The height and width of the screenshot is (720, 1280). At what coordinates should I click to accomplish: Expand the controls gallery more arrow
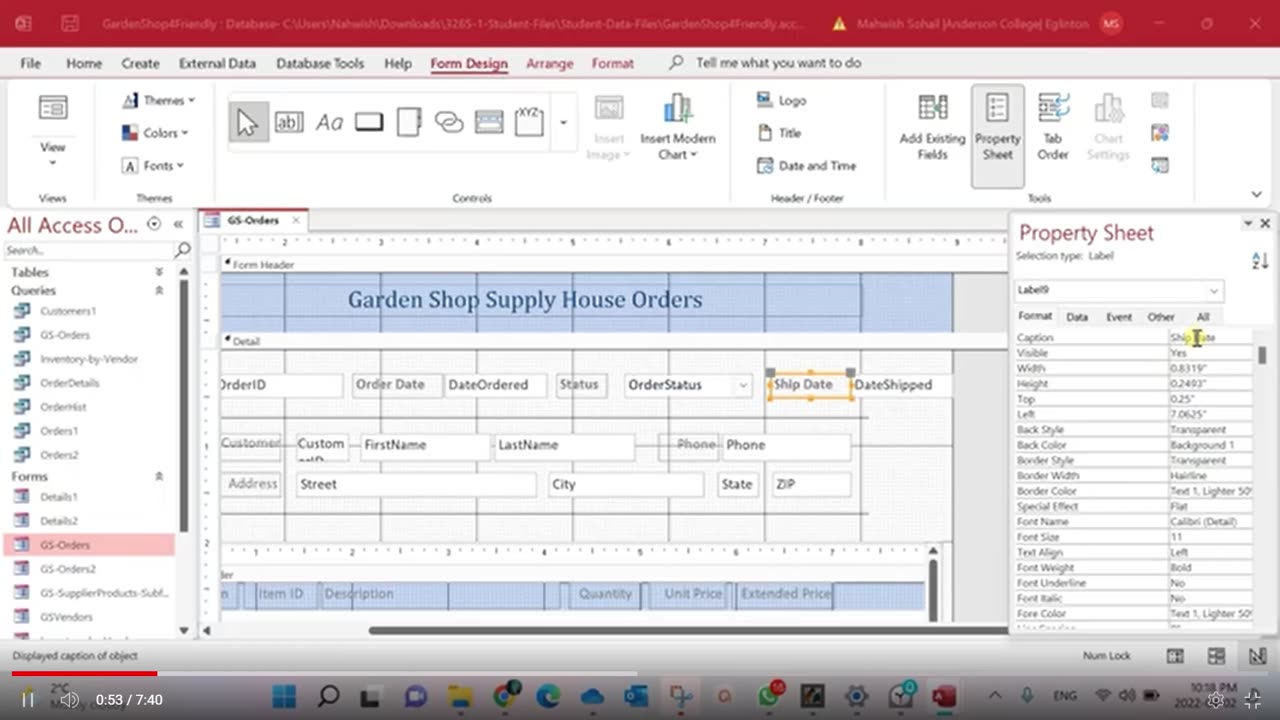coord(563,123)
